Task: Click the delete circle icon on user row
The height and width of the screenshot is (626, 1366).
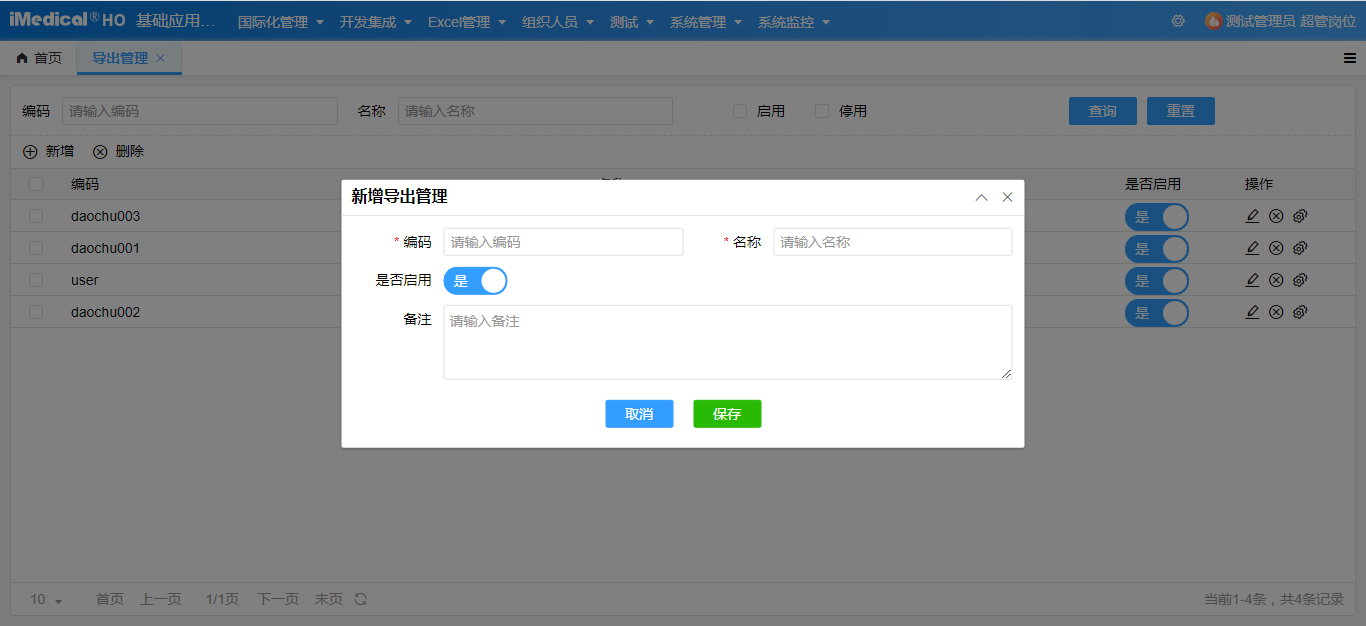Action: click(1276, 280)
